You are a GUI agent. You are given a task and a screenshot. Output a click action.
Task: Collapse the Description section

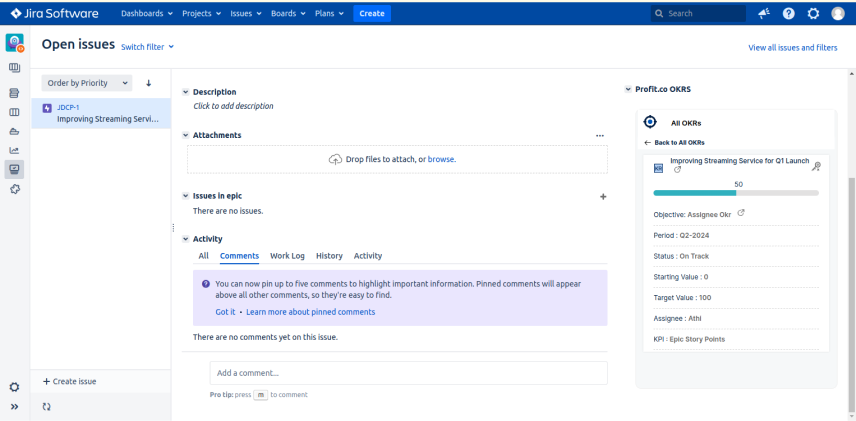coord(186,92)
